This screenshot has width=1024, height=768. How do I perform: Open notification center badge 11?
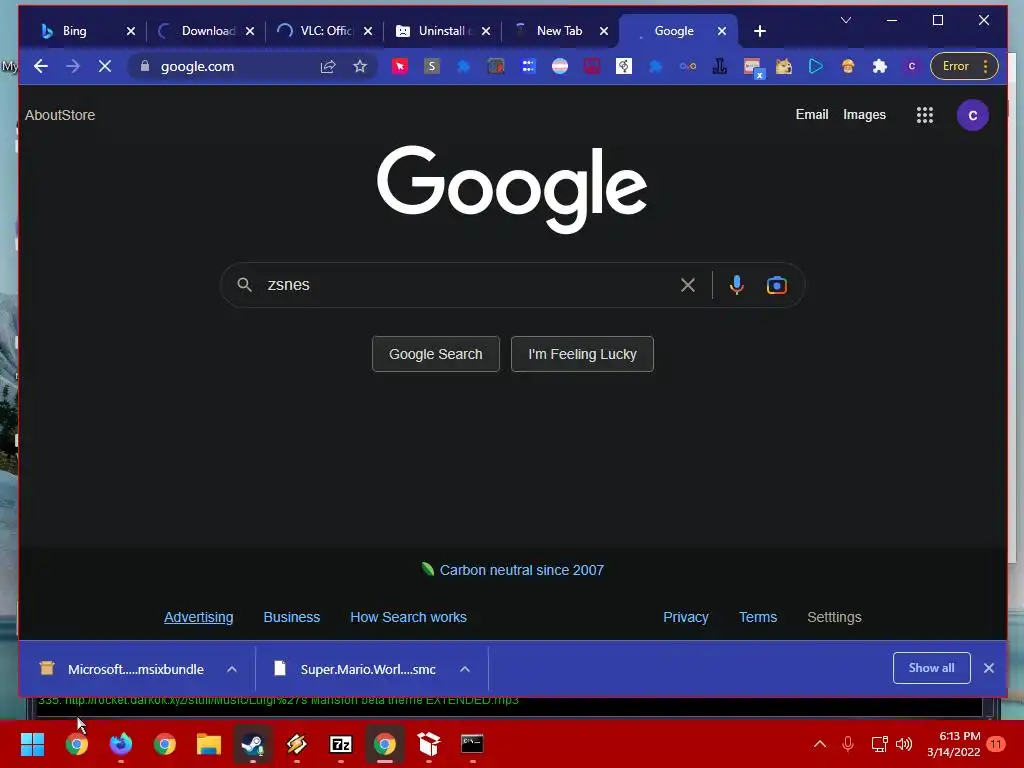[x=996, y=744]
